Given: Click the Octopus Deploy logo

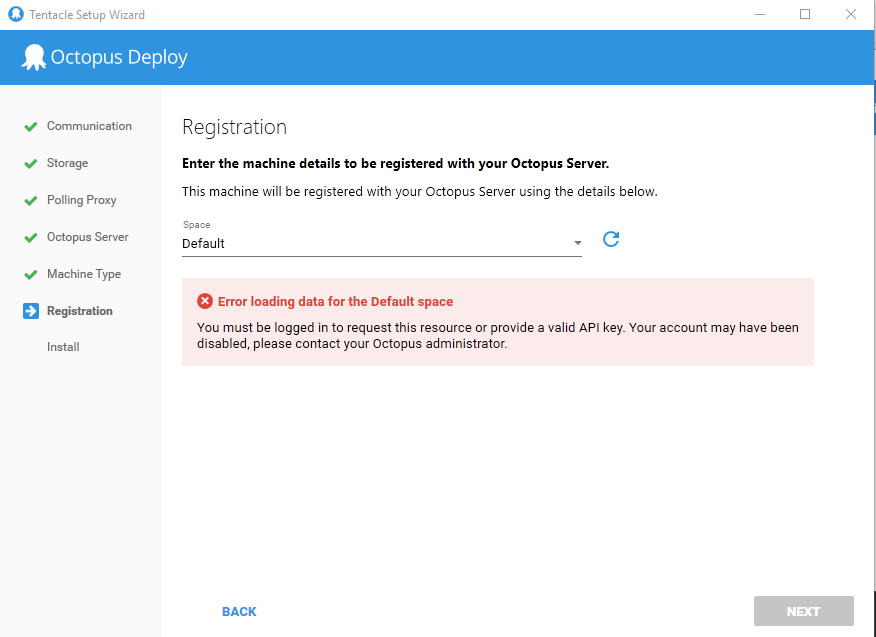Looking at the screenshot, I should pyautogui.click(x=104, y=57).
